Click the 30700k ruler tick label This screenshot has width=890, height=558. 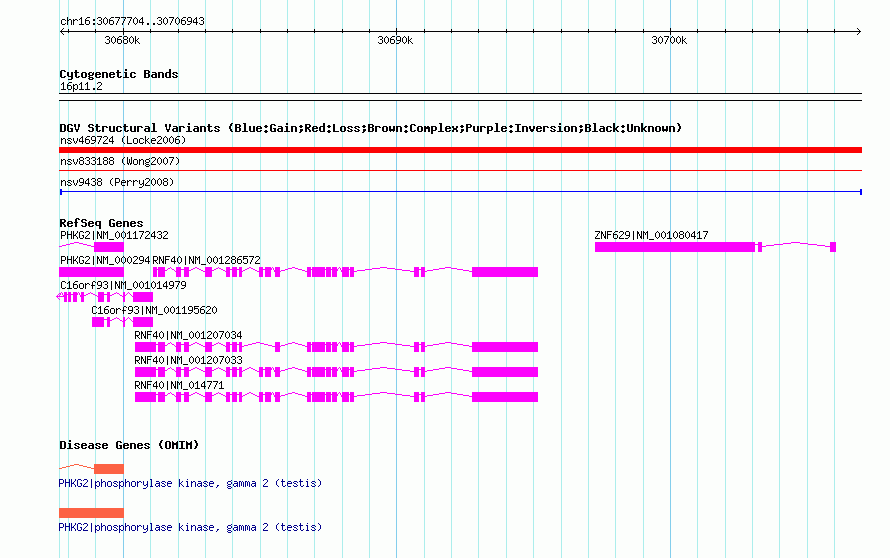click(669, 40)
